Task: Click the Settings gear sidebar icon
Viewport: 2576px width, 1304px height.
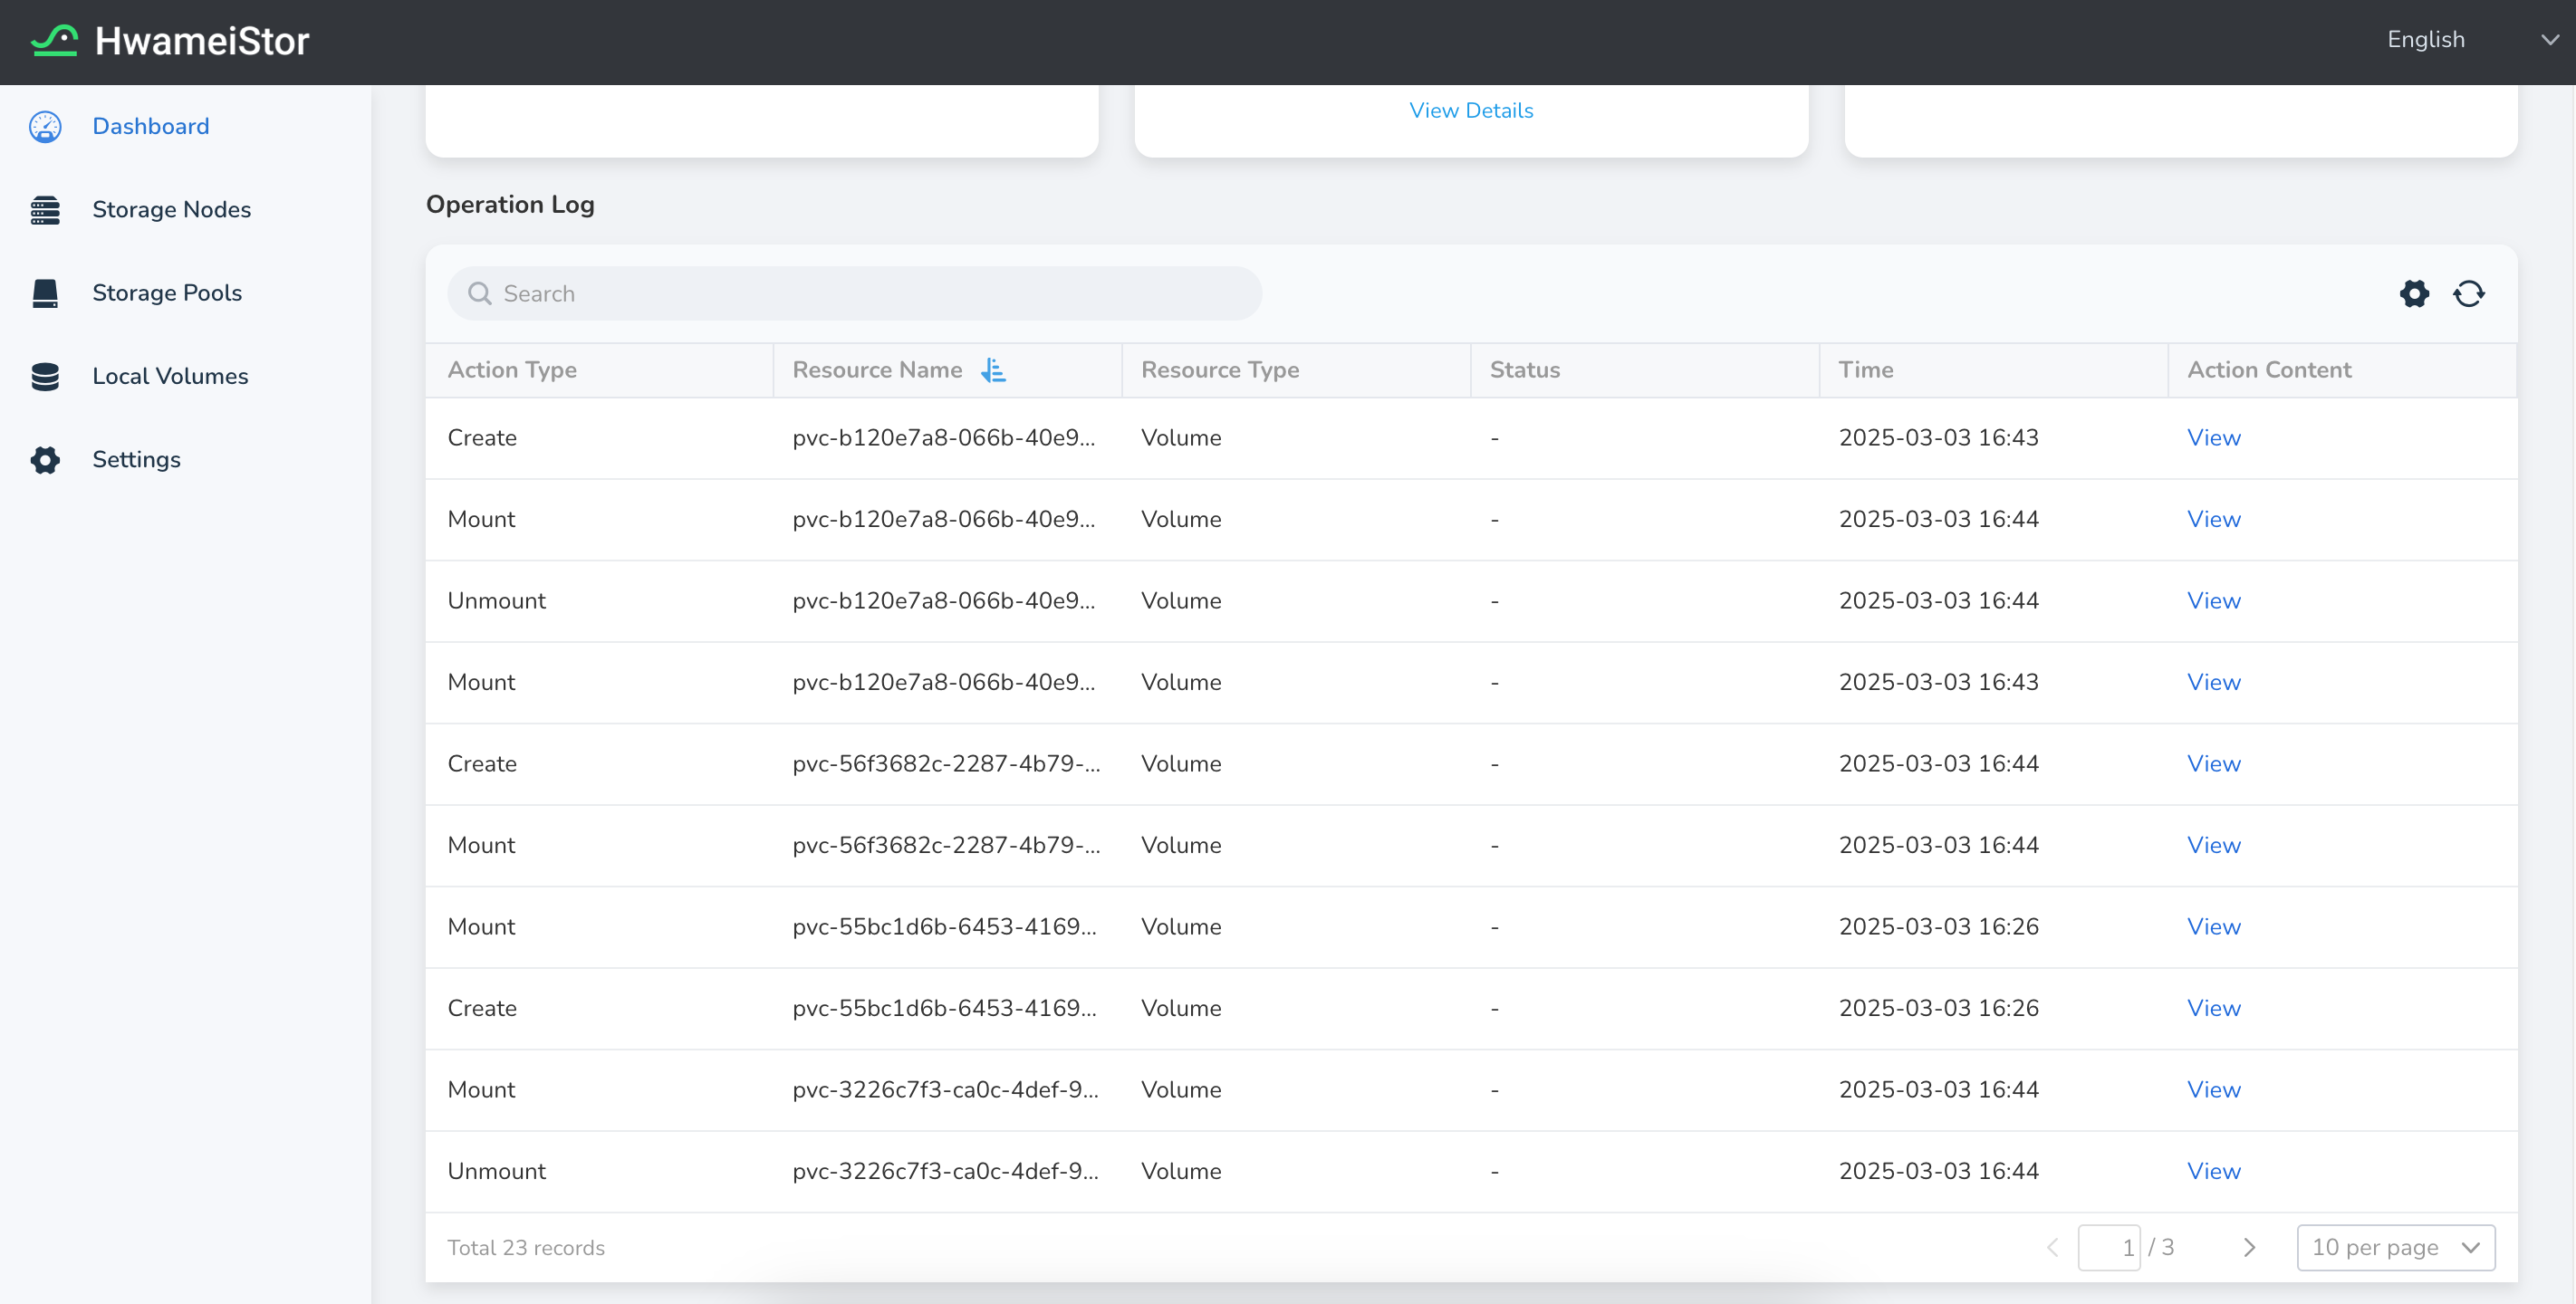Action: tap(45, 460)
